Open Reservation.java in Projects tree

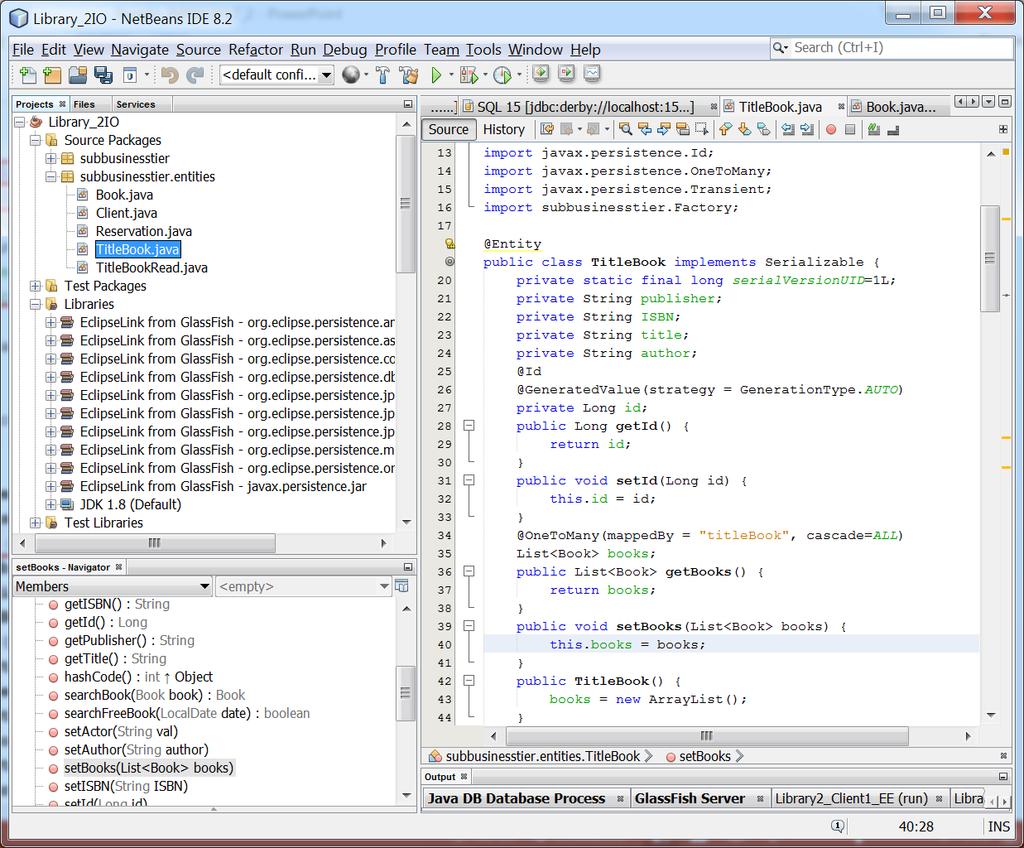pyautogui.click(x=144, y=231)
